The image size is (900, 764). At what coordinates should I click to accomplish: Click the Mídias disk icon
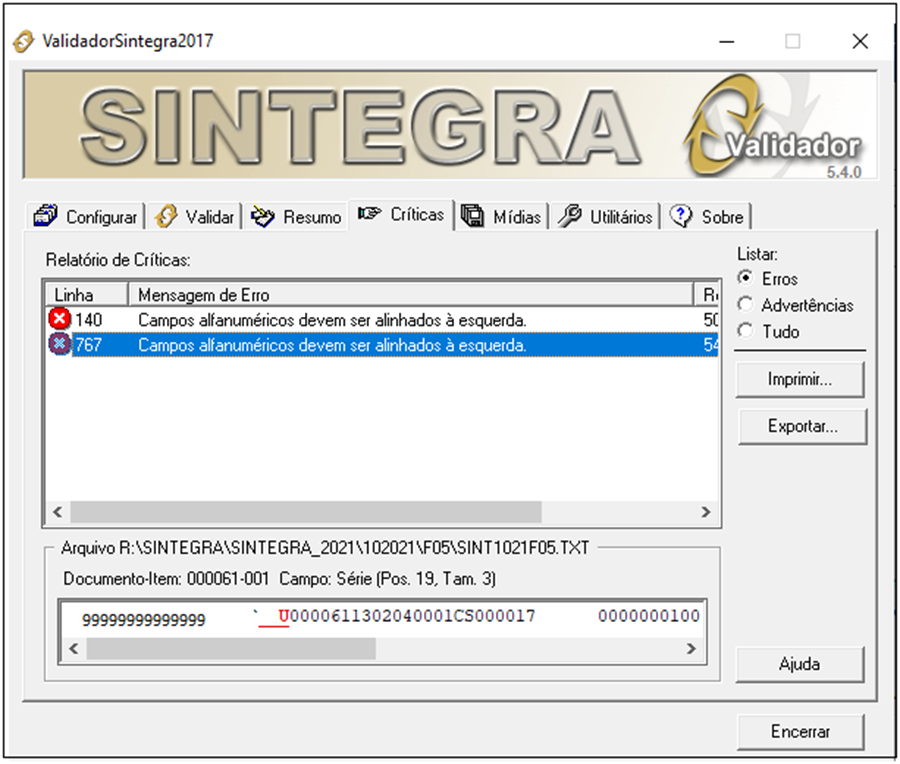click(472, 216)
